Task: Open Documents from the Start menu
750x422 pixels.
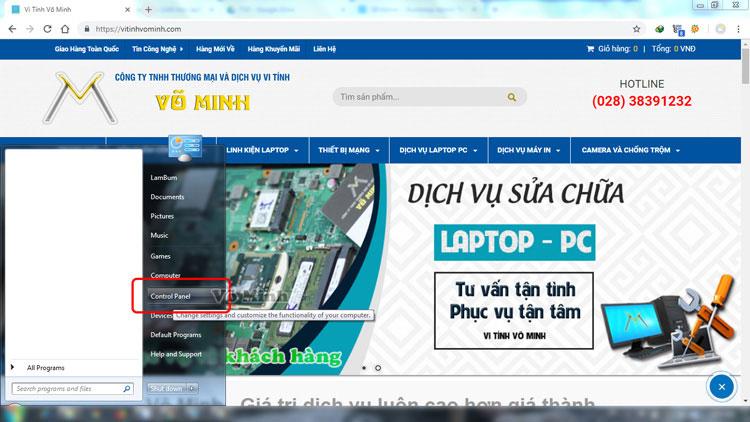Action: (x=167, y=197)
